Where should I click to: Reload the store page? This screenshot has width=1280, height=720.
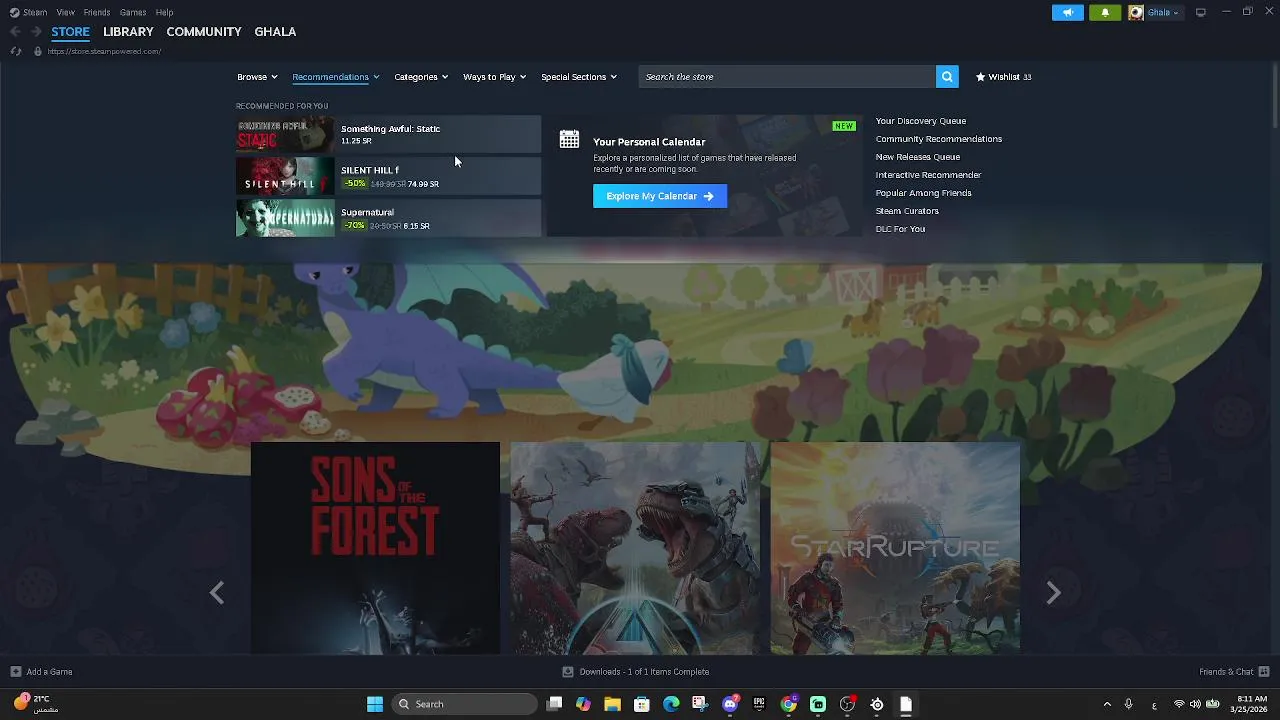16,51
